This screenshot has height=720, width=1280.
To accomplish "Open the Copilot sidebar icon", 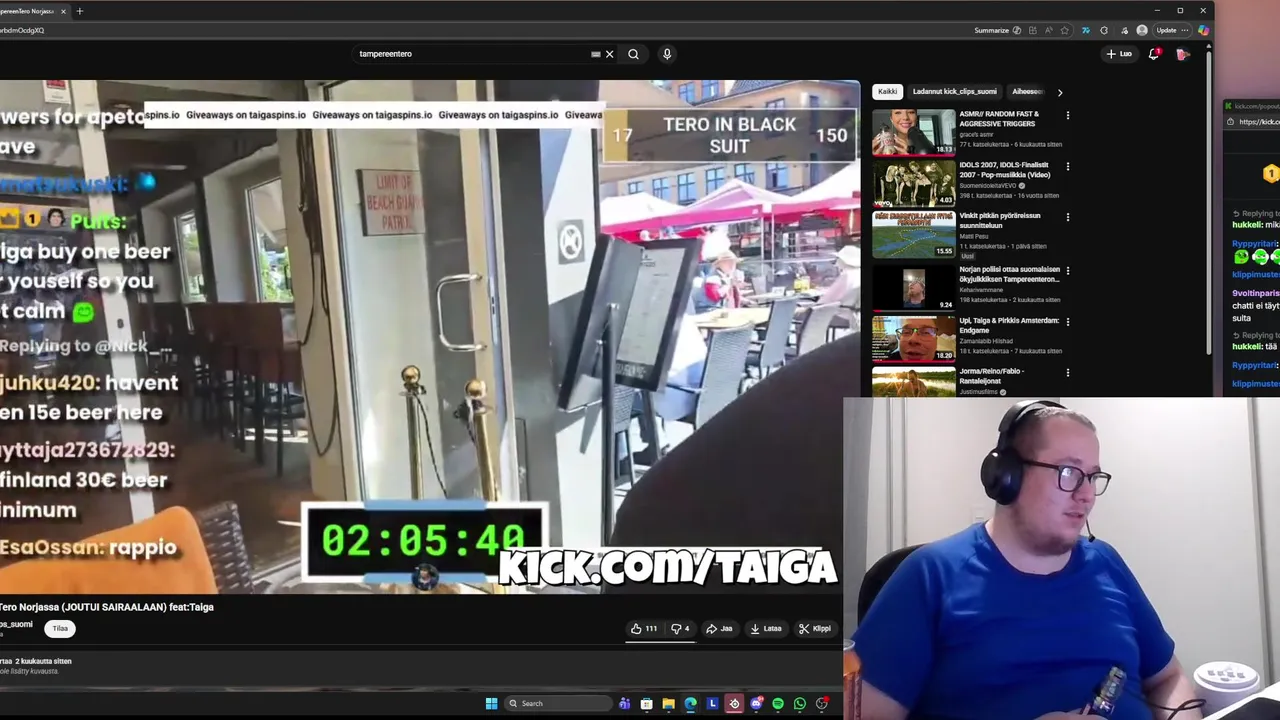I will (1204, 30).
